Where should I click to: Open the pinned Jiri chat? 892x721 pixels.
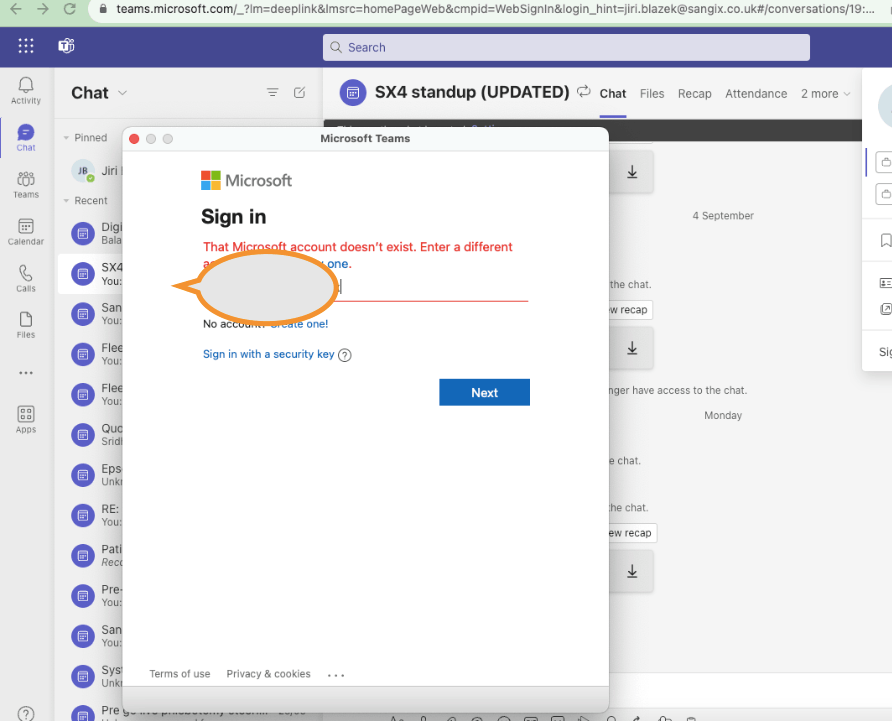pos(91,171)
